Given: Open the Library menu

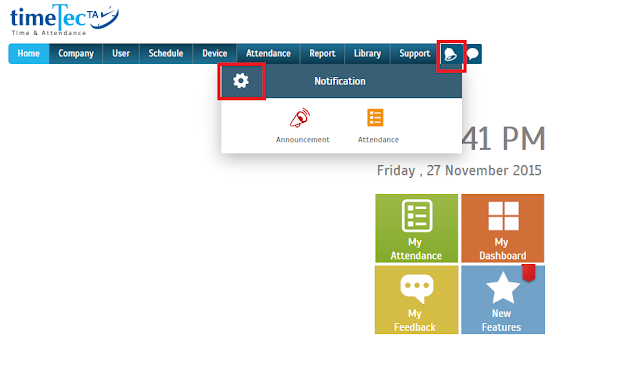Looking at the screenshot, I should [367, 54].
